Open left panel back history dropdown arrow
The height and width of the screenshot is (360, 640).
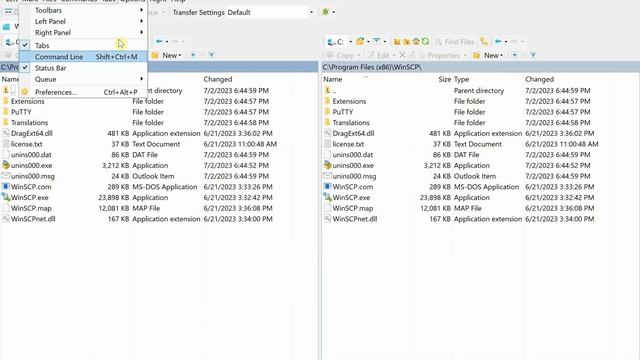point(167,41)
